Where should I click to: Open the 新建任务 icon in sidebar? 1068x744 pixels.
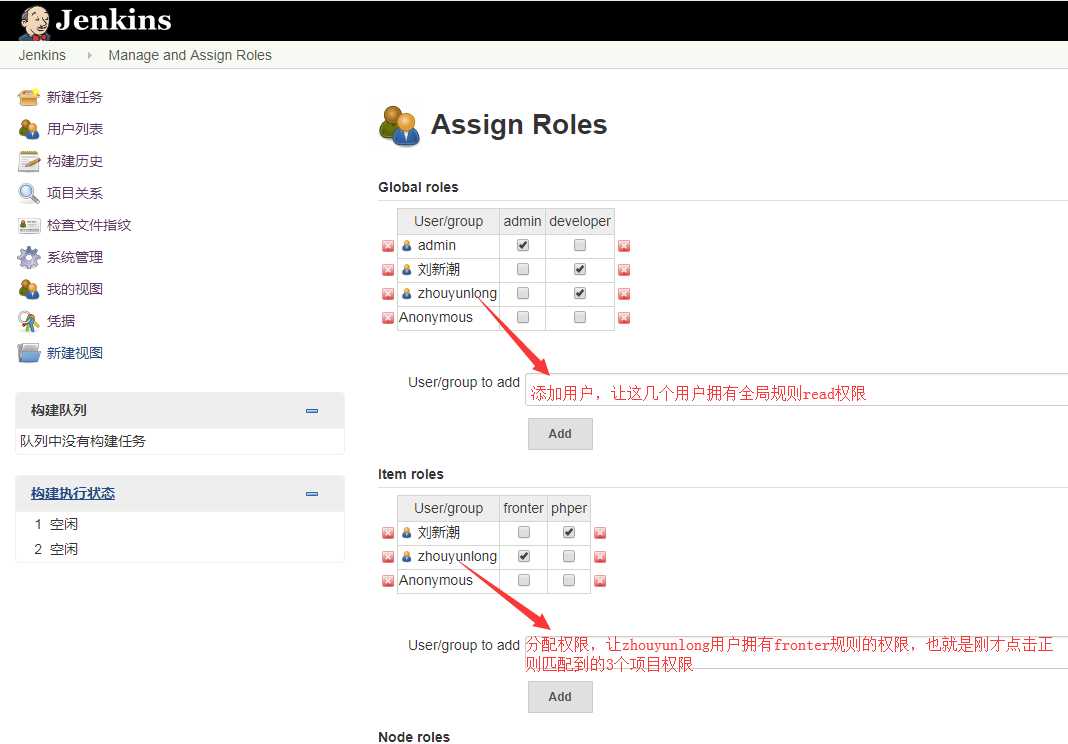coord(29,97)
